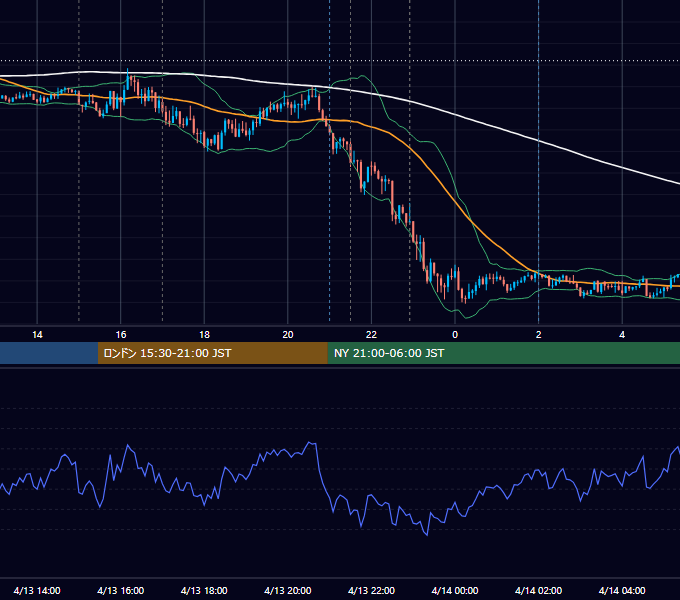Click the "4/13 22:00" date label
The width and height of the screenshot is (680, 600).
tap(371, 590)
